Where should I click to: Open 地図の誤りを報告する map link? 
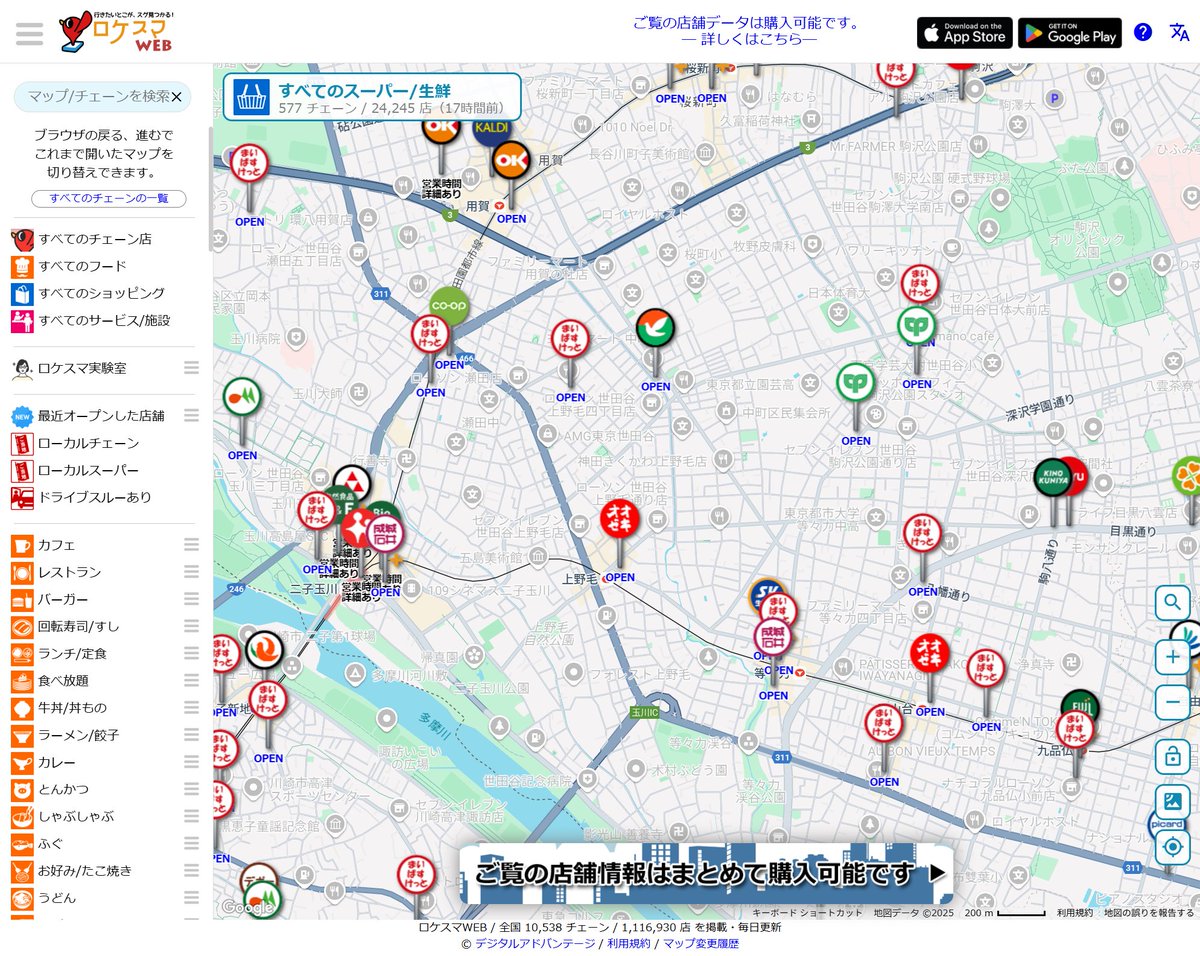(x=1149, y=912)
